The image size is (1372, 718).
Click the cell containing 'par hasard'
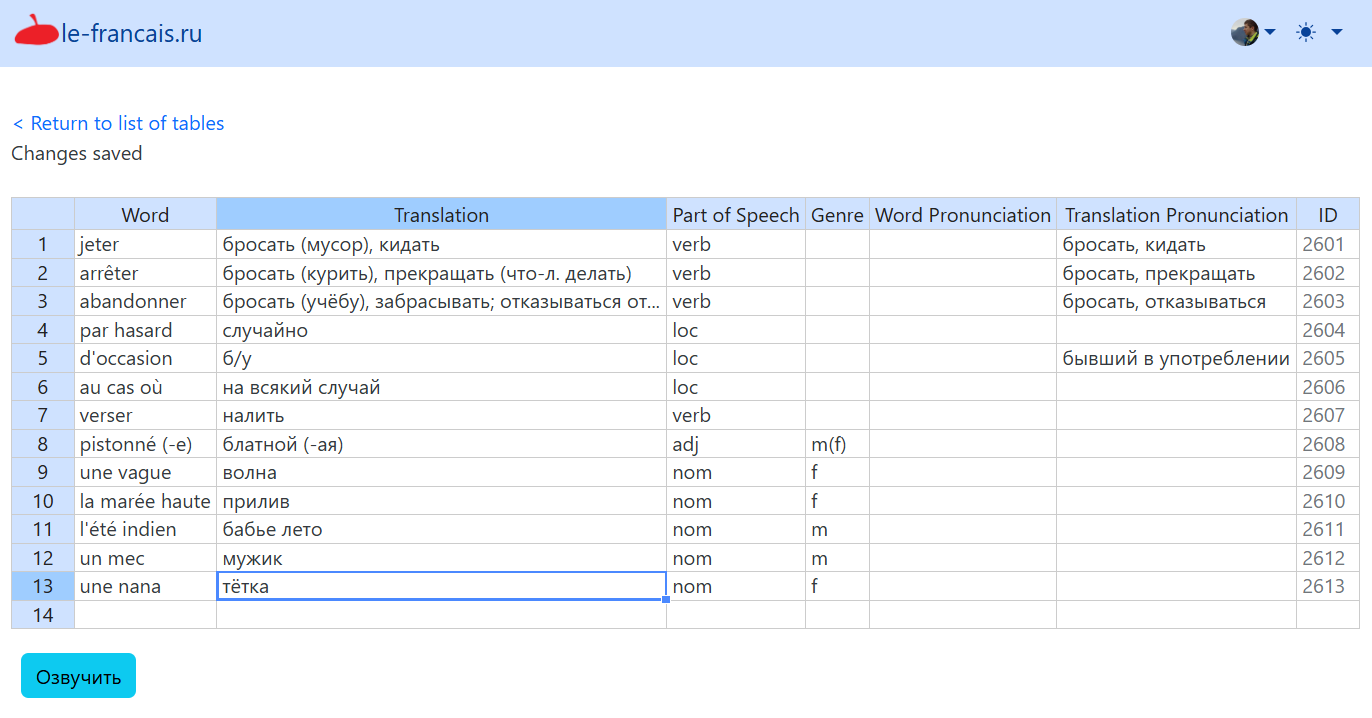(145, 331)
